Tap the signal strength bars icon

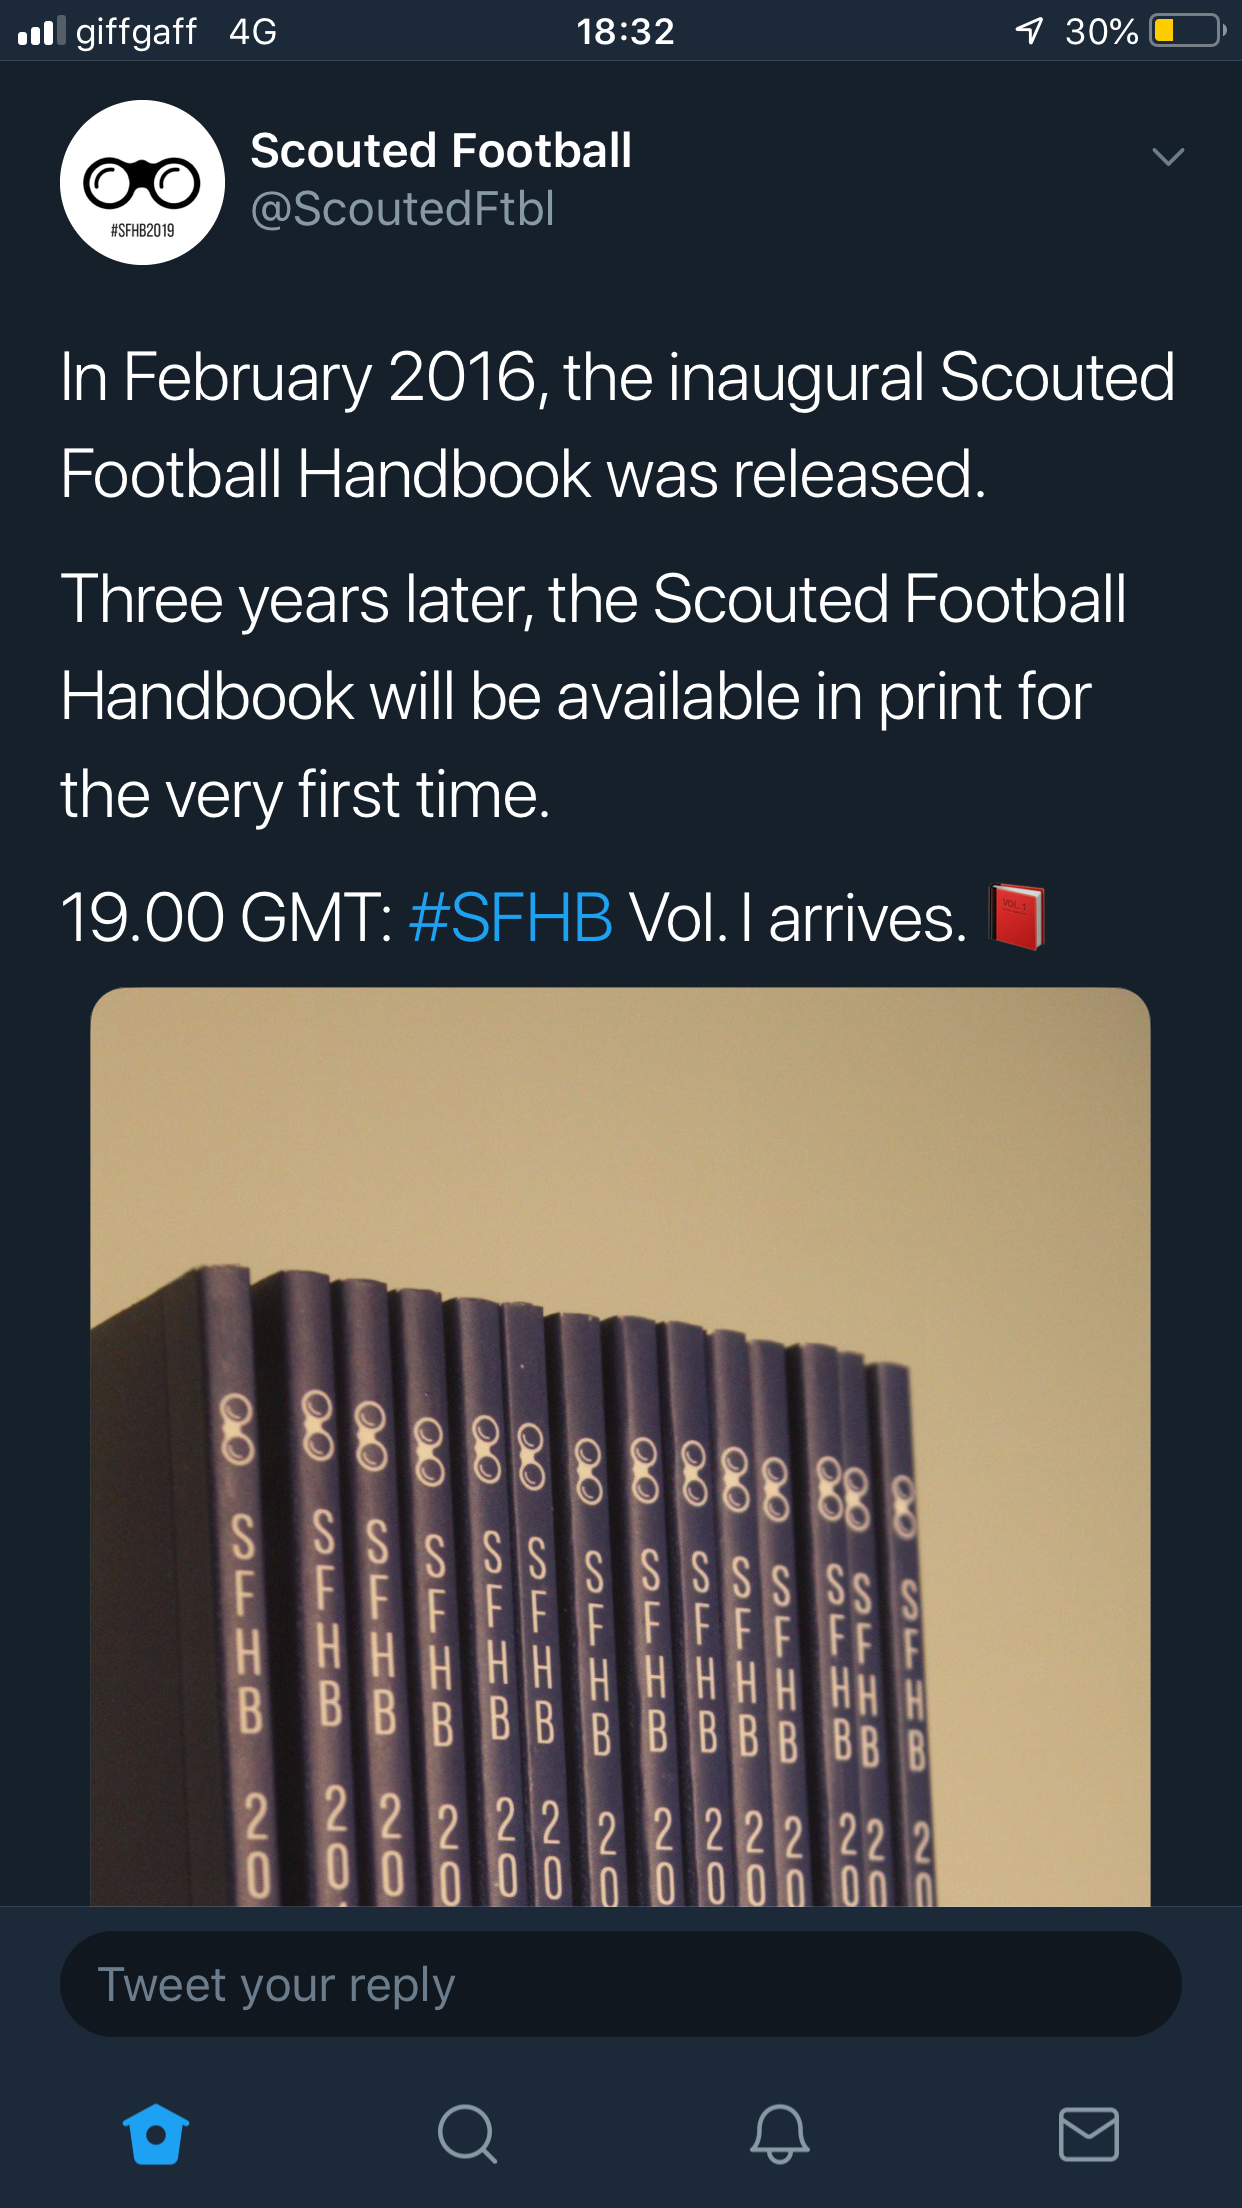coord(41,31)
